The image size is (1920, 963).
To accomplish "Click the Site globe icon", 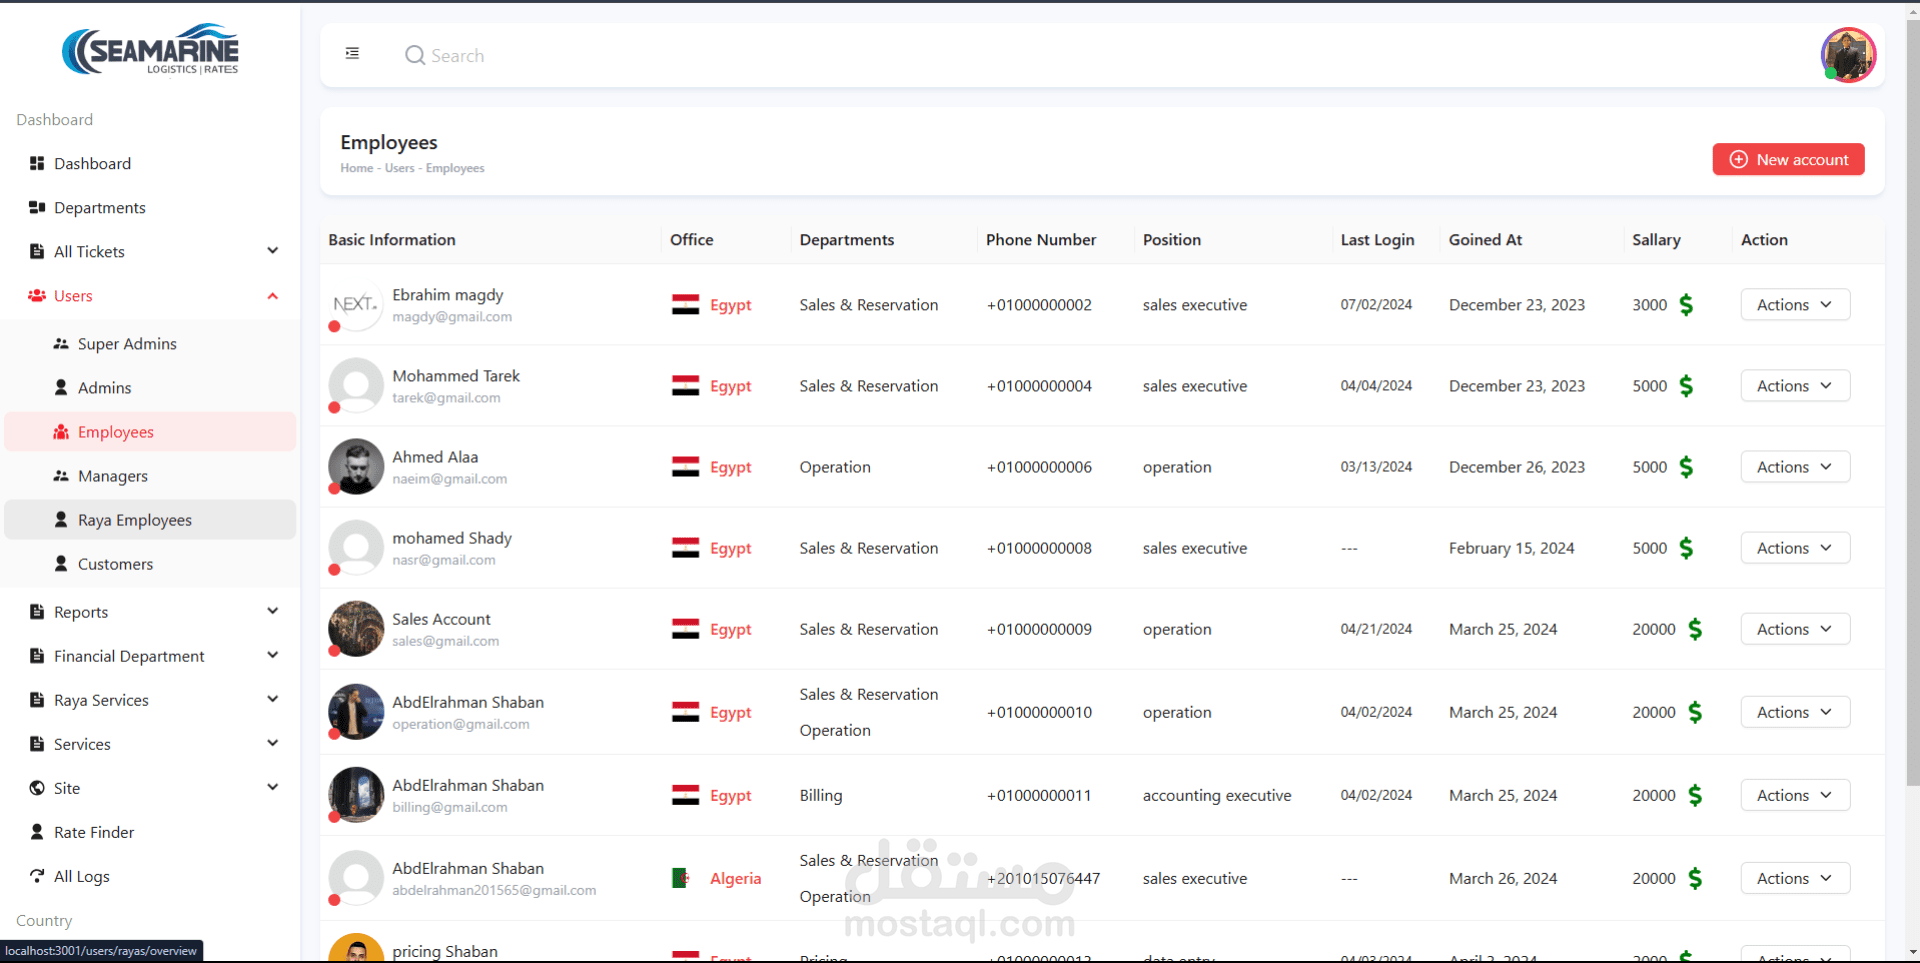I will click(x=37, y=787).
